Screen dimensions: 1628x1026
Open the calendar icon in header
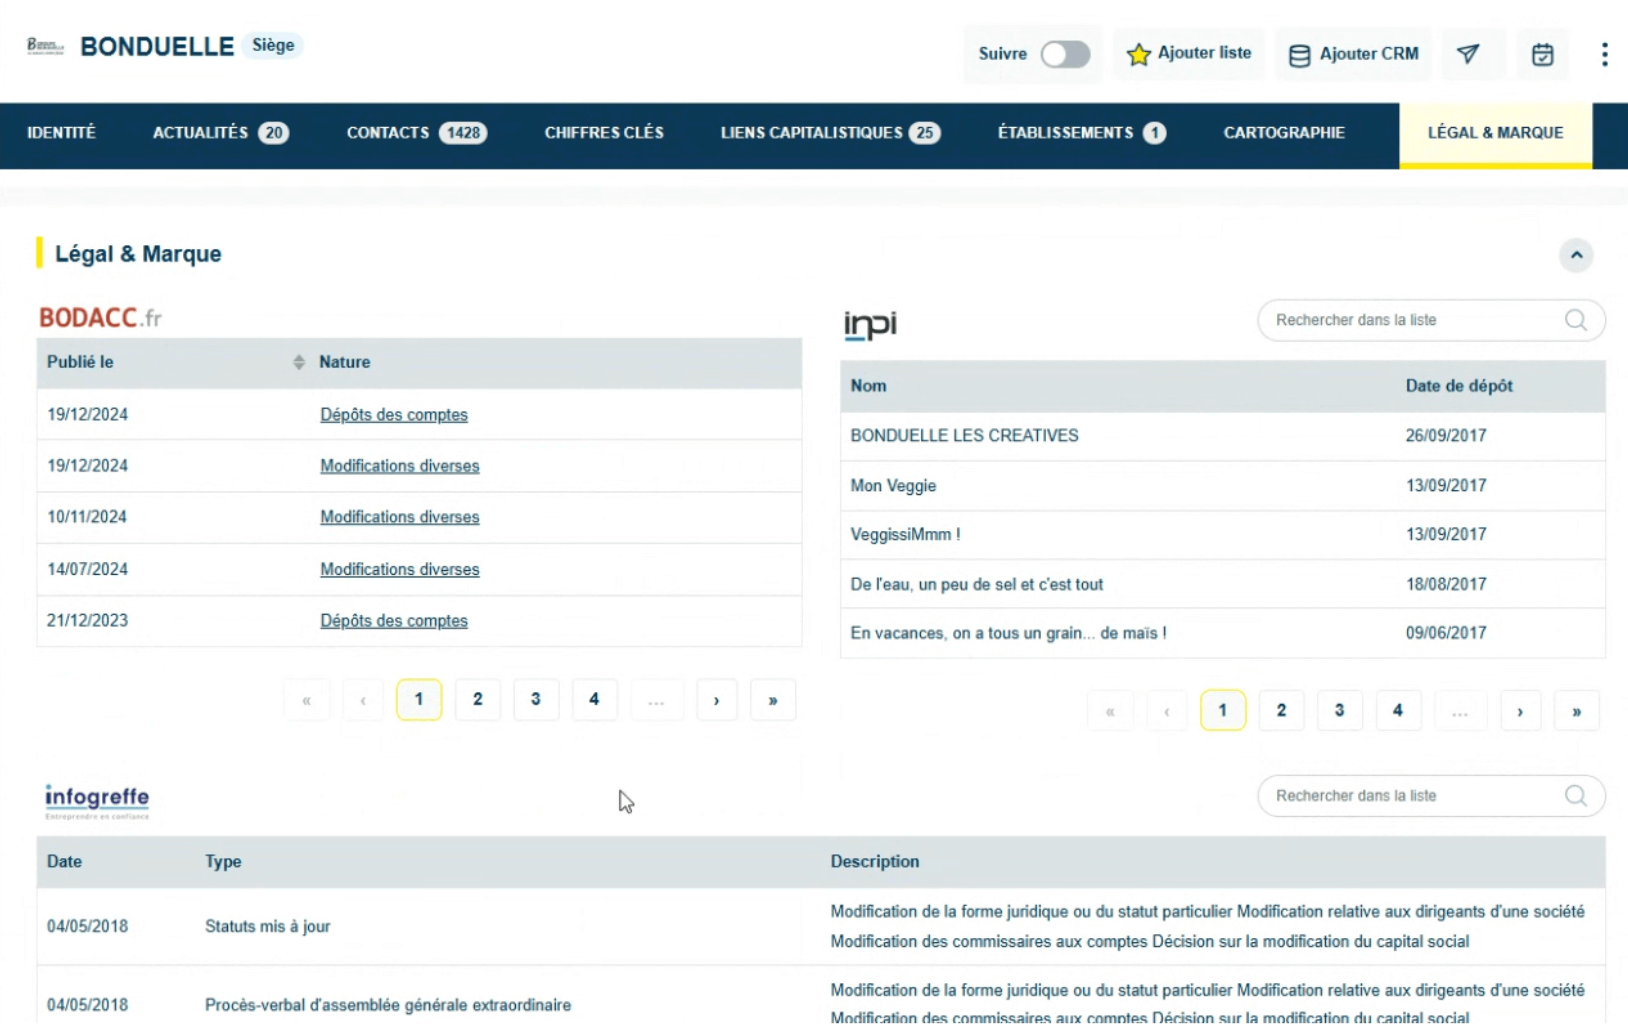coord(1543,54)
